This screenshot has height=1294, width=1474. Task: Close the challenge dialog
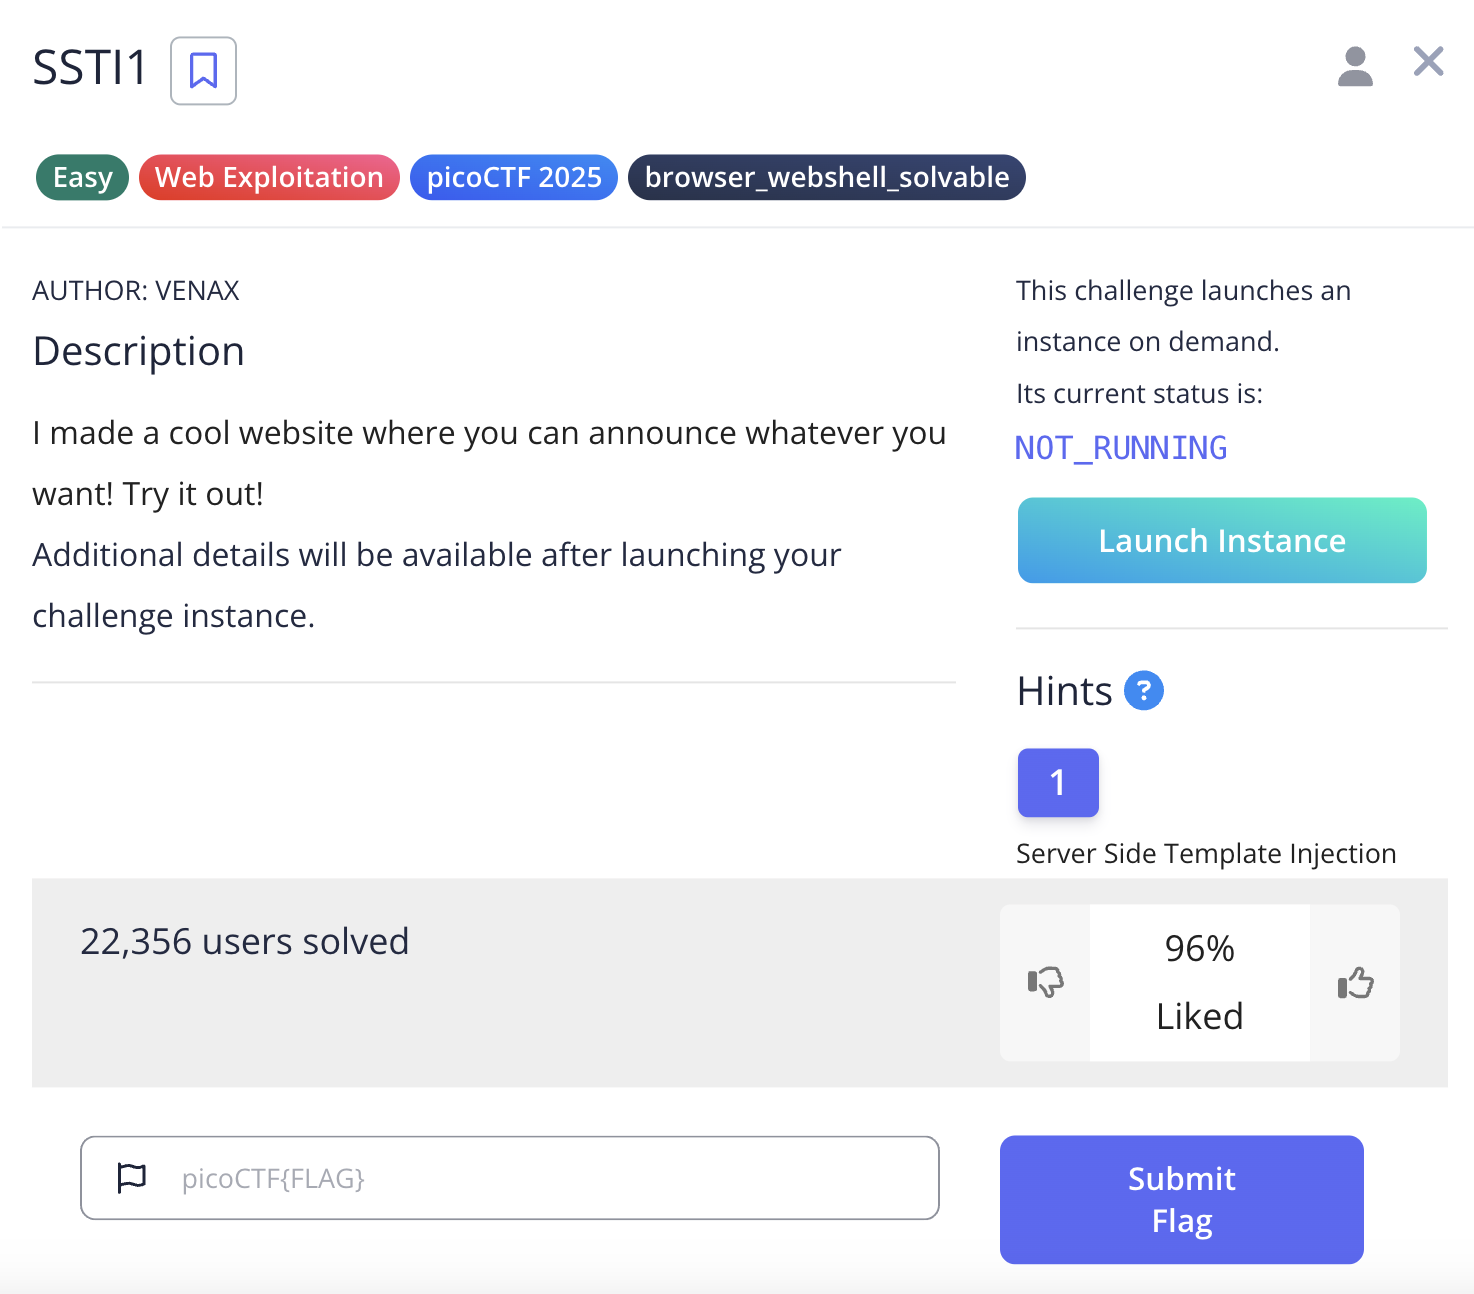click(1428, 62)
